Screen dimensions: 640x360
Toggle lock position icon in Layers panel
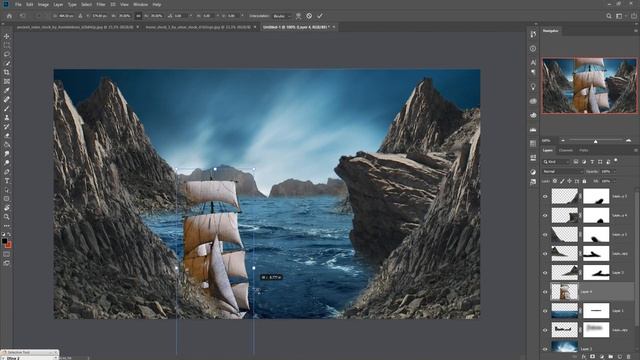coord(569,181)
